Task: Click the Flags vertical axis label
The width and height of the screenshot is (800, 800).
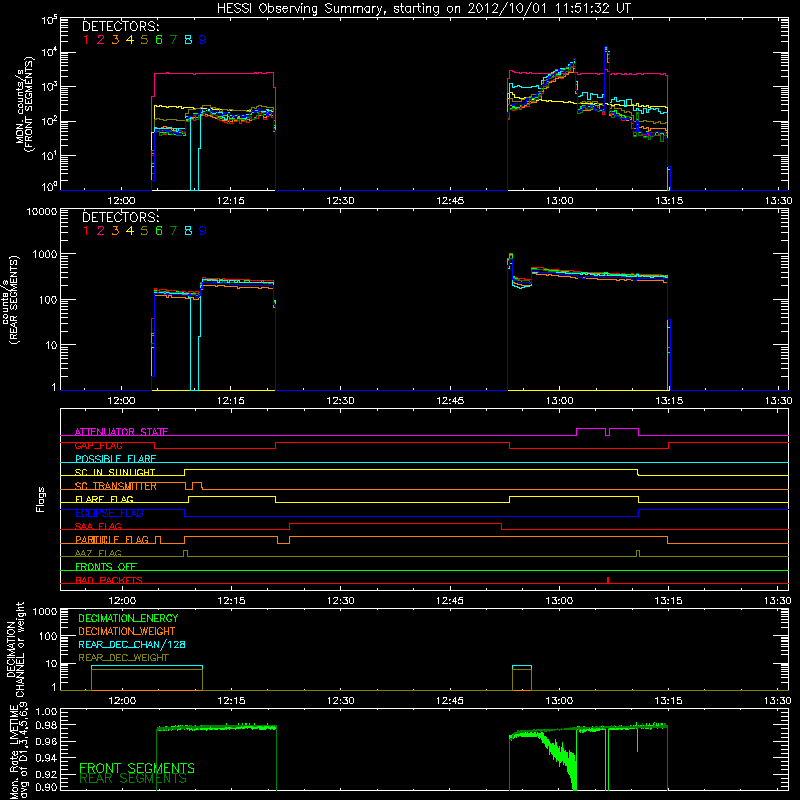Action: point(41,499)
